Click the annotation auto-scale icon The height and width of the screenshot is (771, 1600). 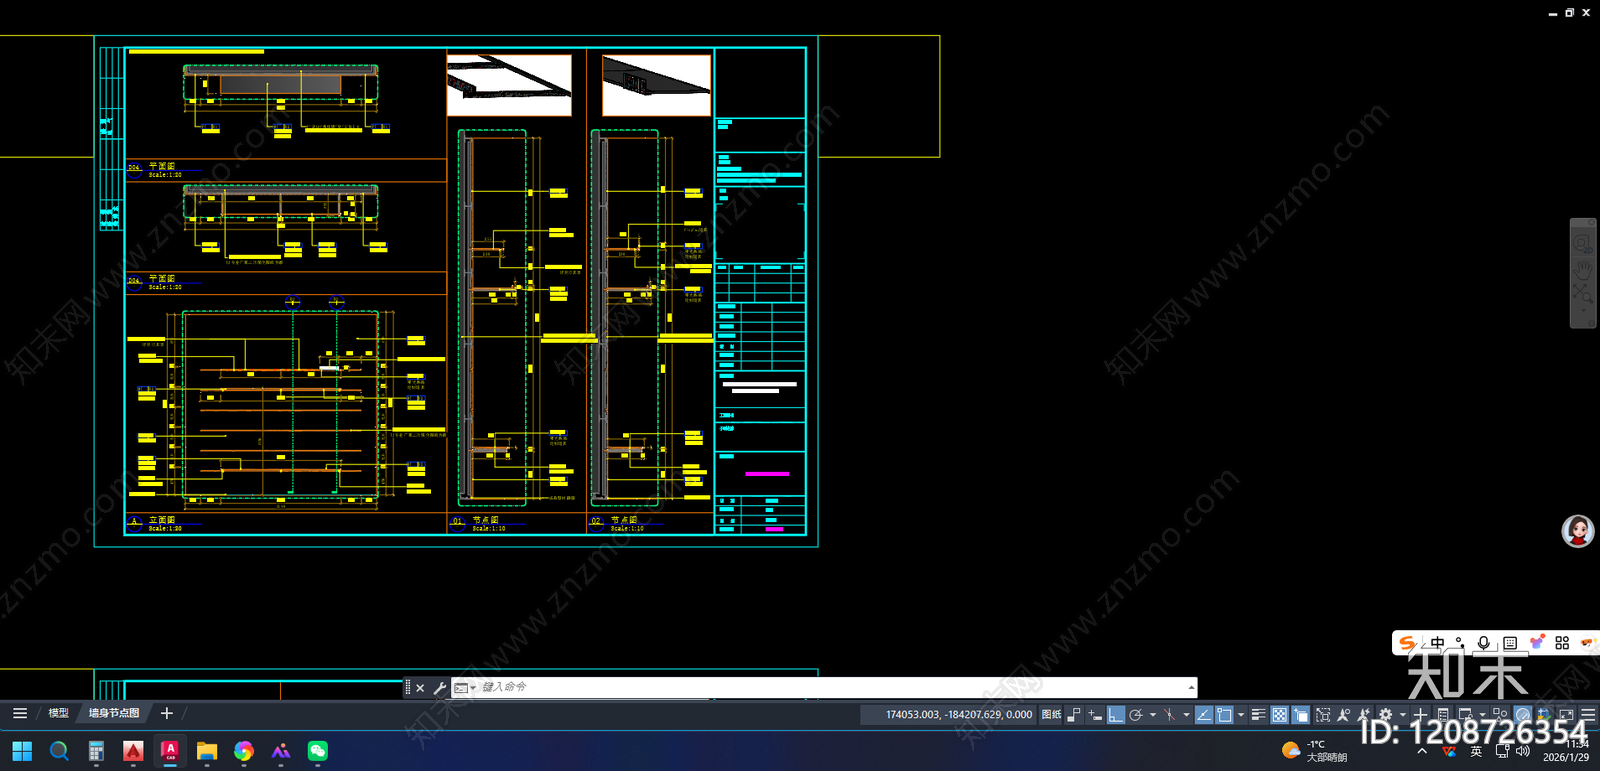click(x=1363, y=714)
